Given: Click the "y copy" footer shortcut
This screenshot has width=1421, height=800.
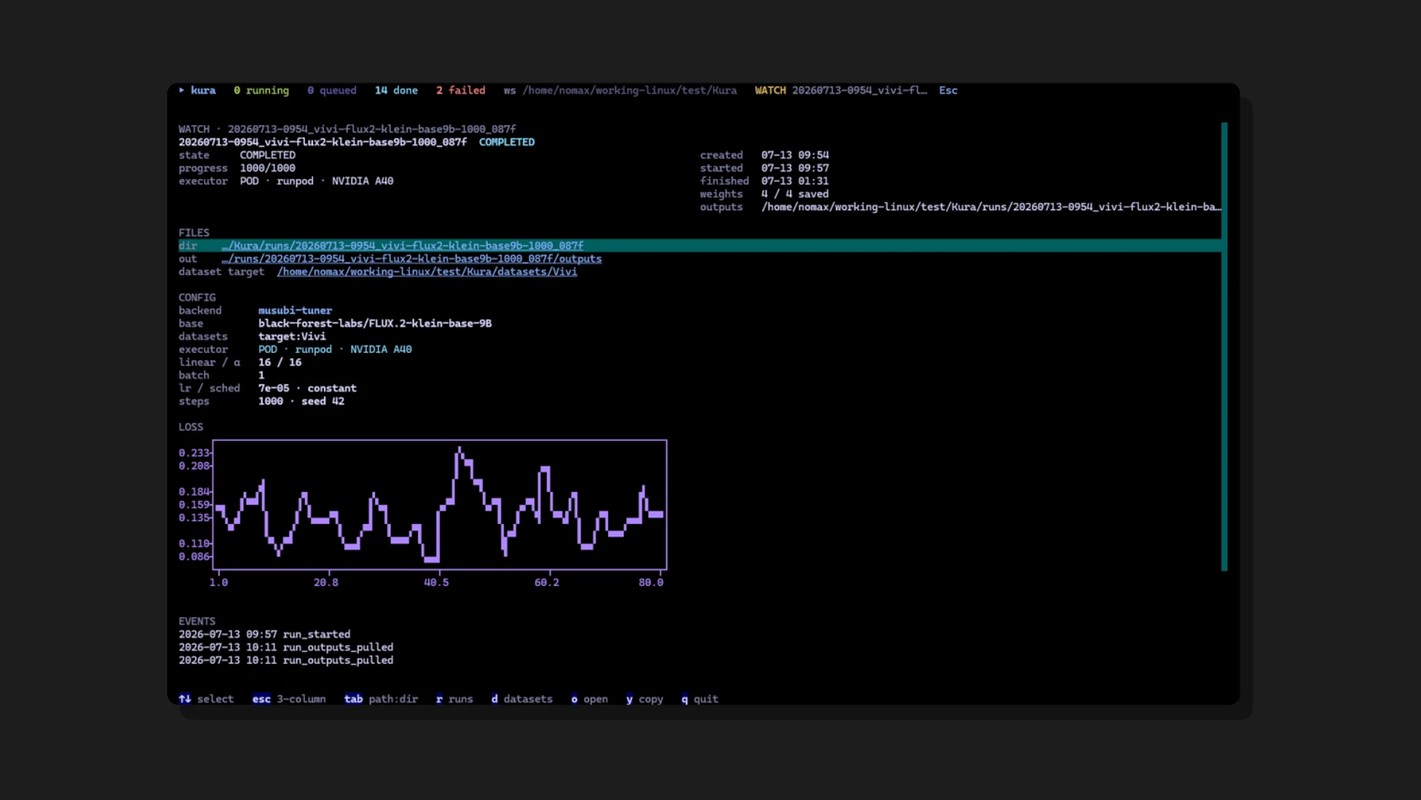Looking at the screenshot, I should [645, 699].
